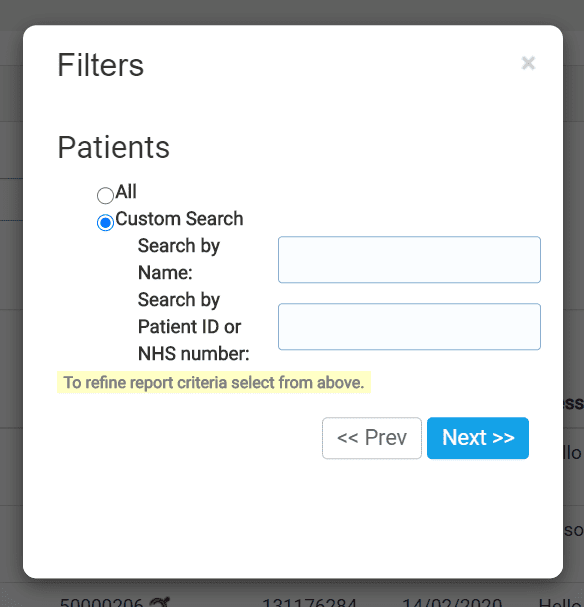
Task: Click the All option text label
Action: click(126, 192)
